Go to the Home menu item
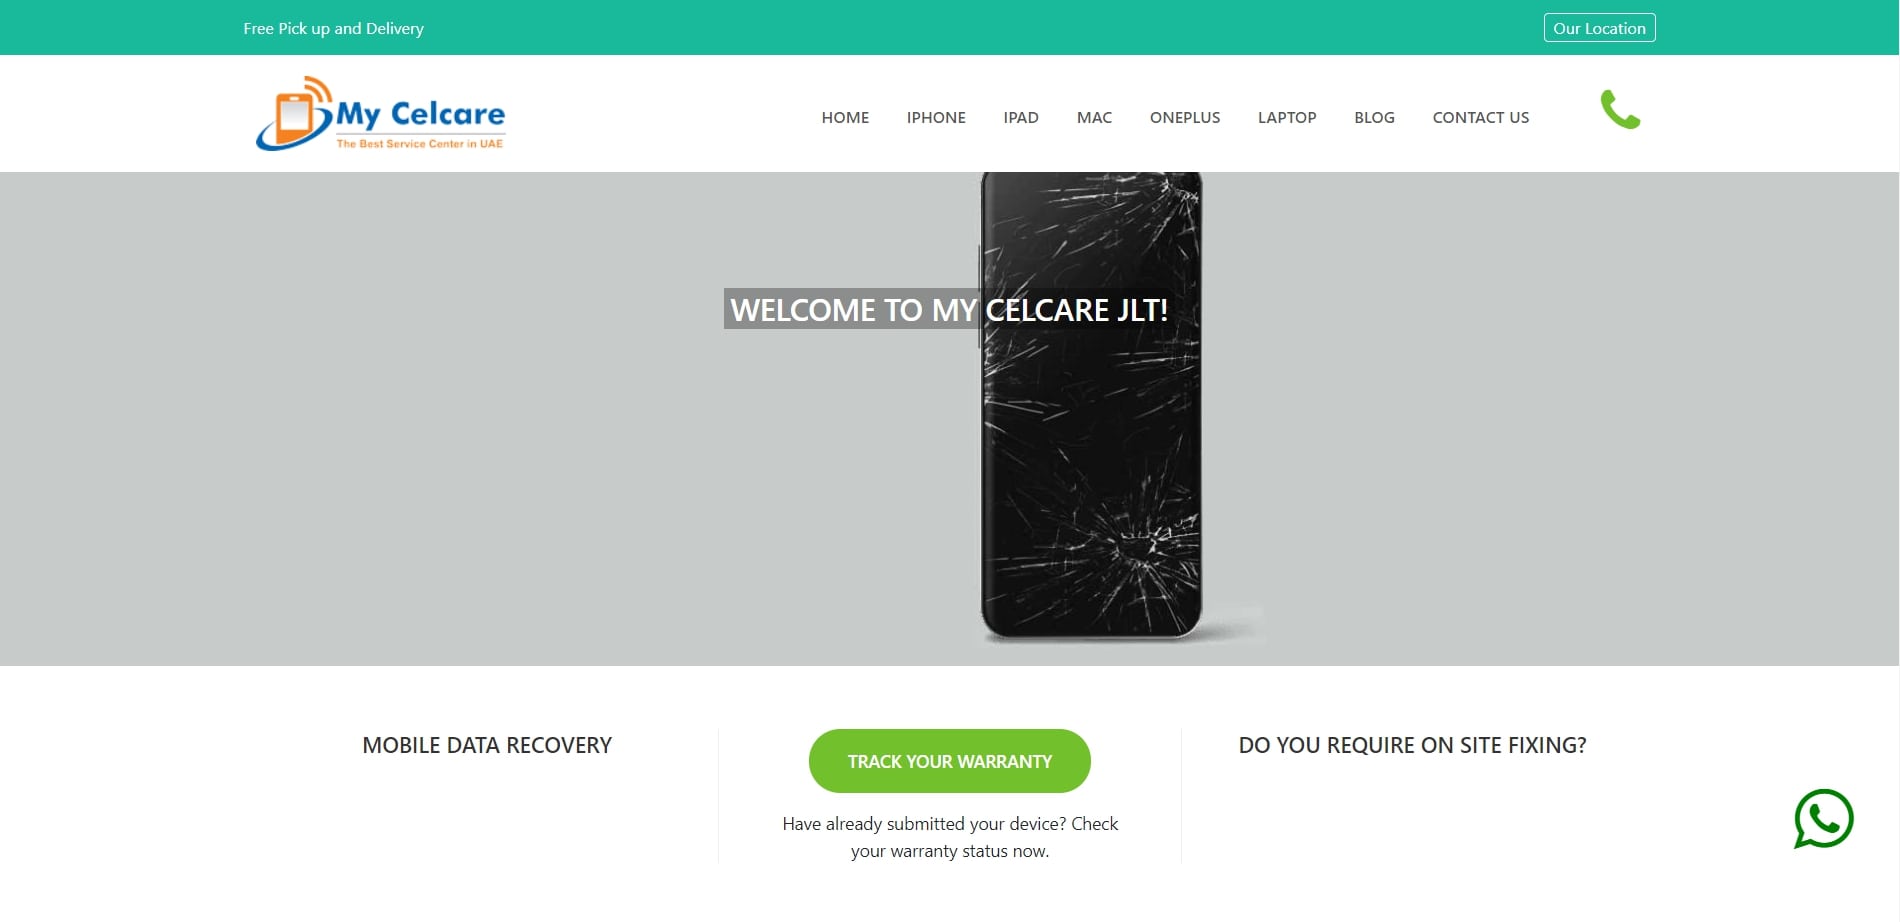The image size is (1900, 922). 845,117
